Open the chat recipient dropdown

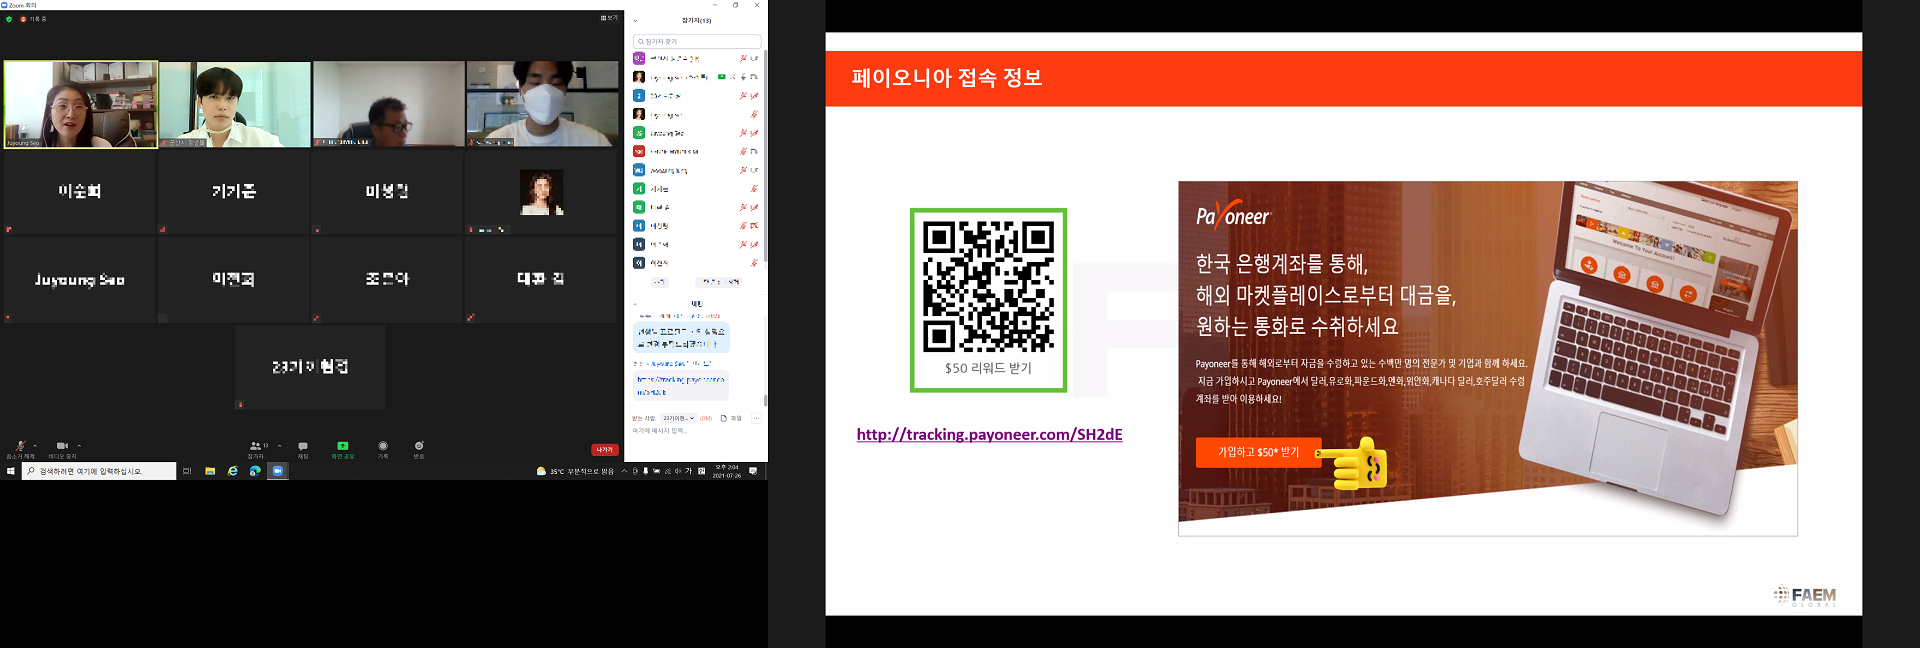pyautogui.click(x=678, y=418)
